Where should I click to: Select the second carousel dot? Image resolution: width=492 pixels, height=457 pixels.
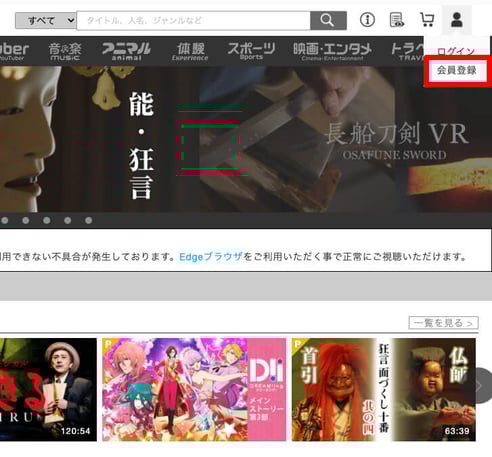click(x=26, y=220)
